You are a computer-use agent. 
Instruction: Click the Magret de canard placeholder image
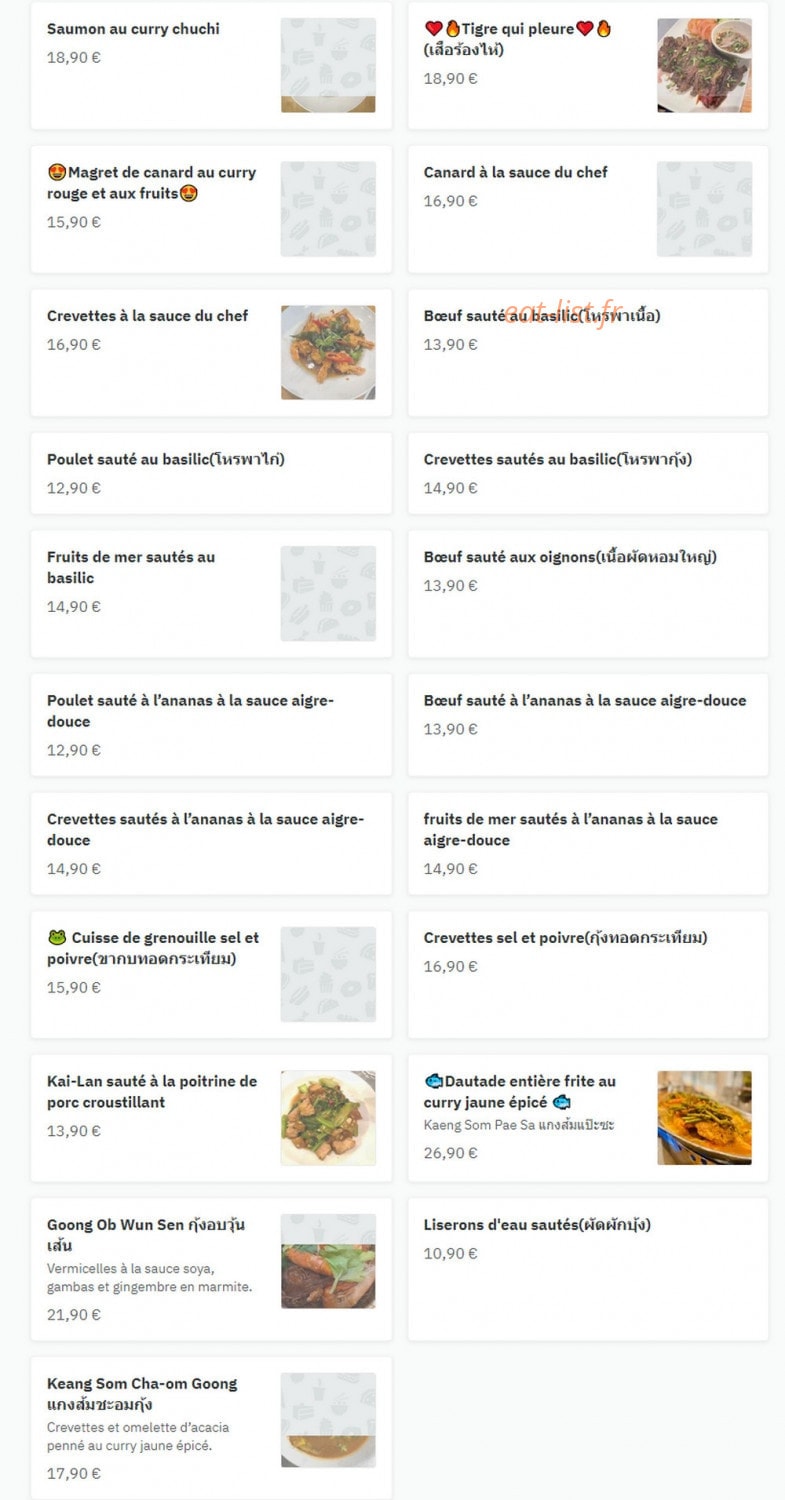click(328, 209)
